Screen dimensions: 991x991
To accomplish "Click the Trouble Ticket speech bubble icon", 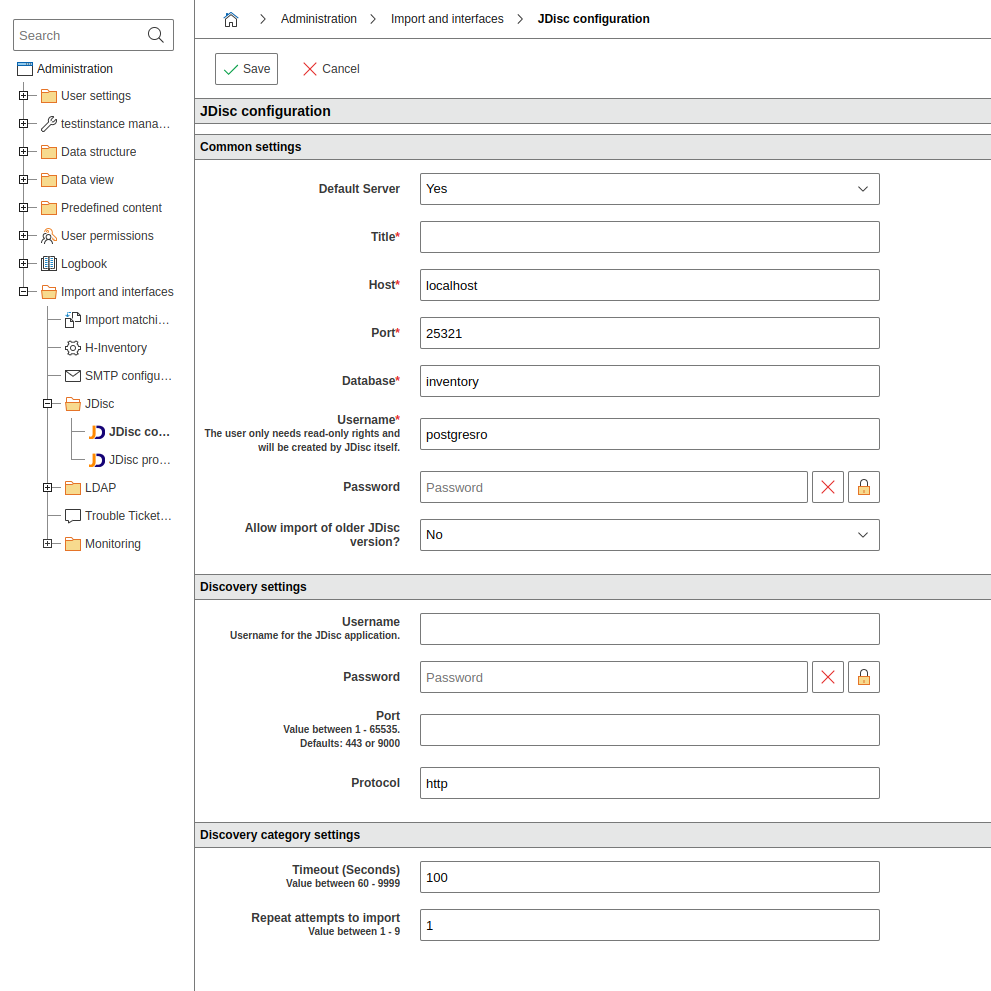I will tap(73, 516).
